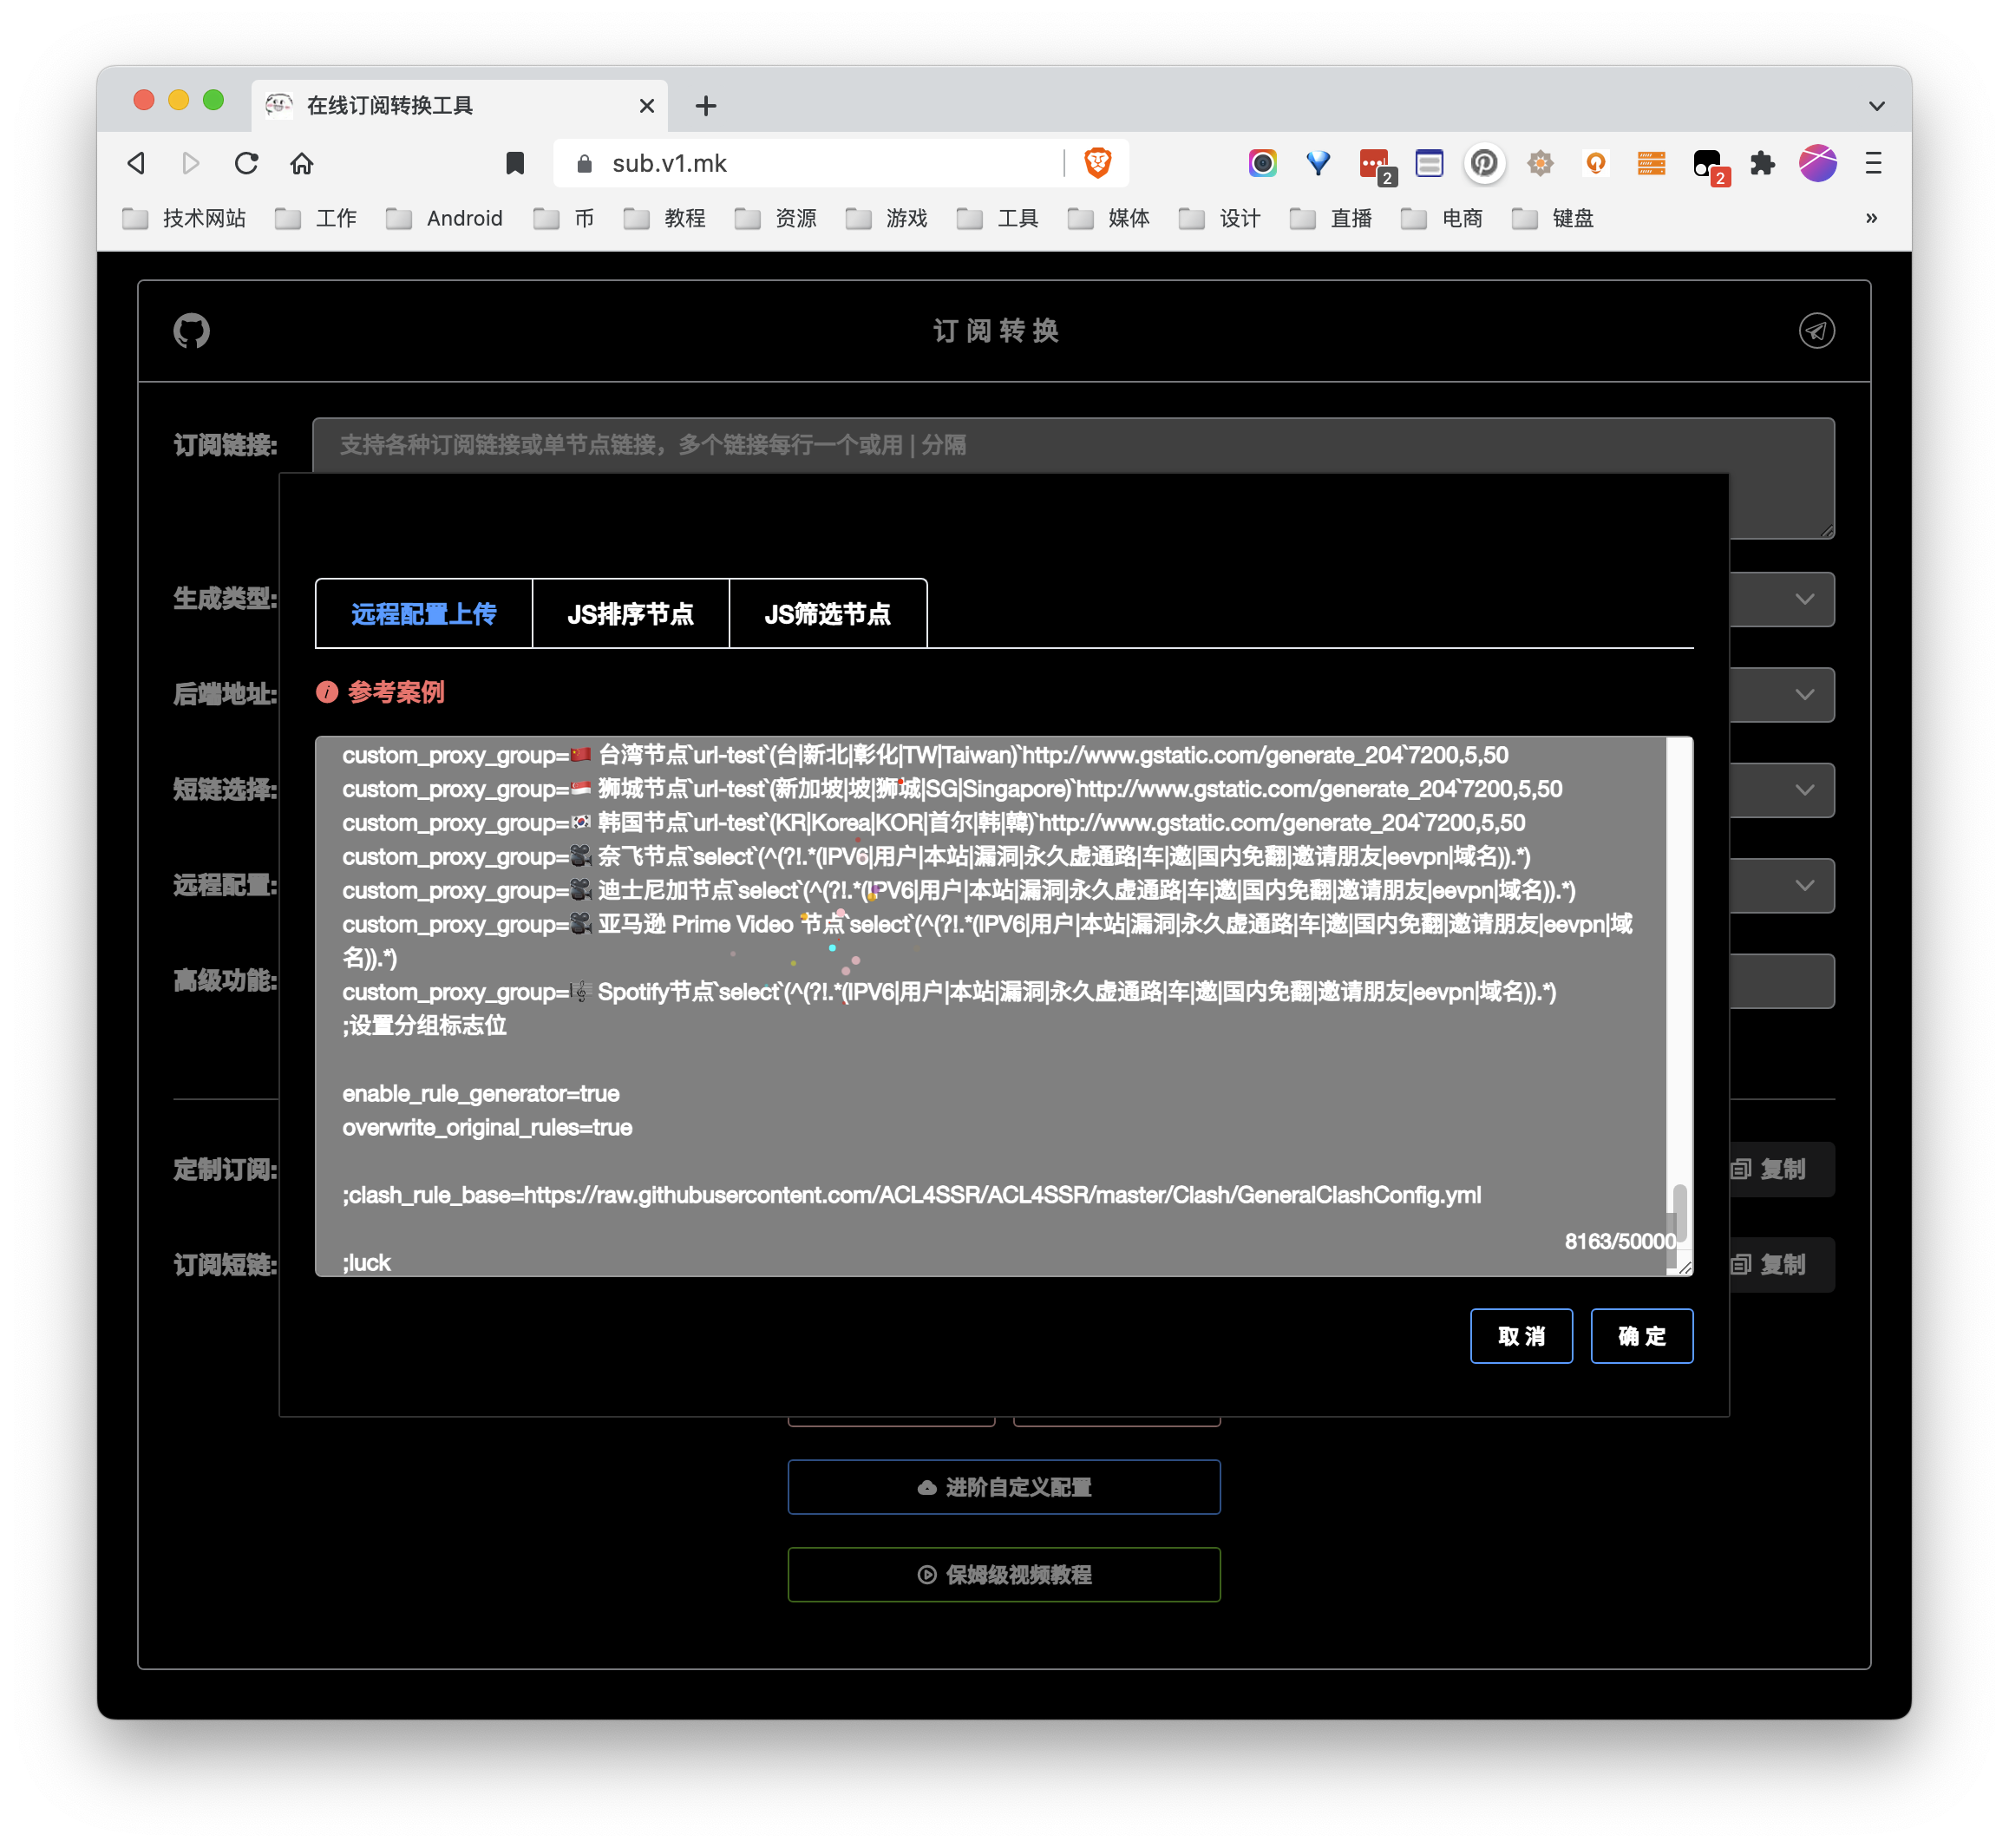
Task: Click the red 参考案例 info icon
Action: click(x=327, y=692)
